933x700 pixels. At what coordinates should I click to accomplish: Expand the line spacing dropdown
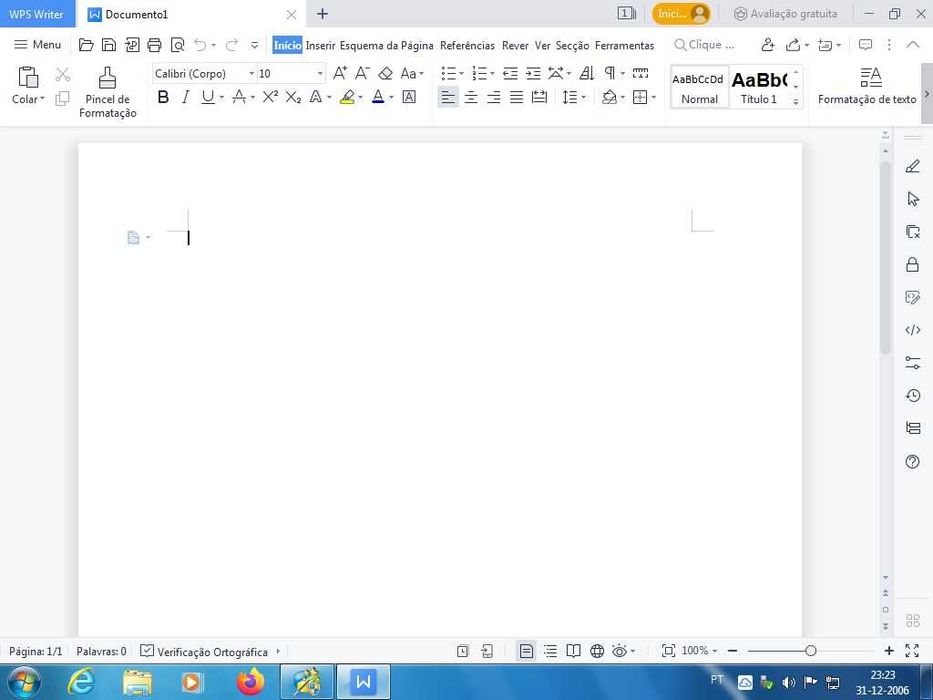(x=582, y=97)
